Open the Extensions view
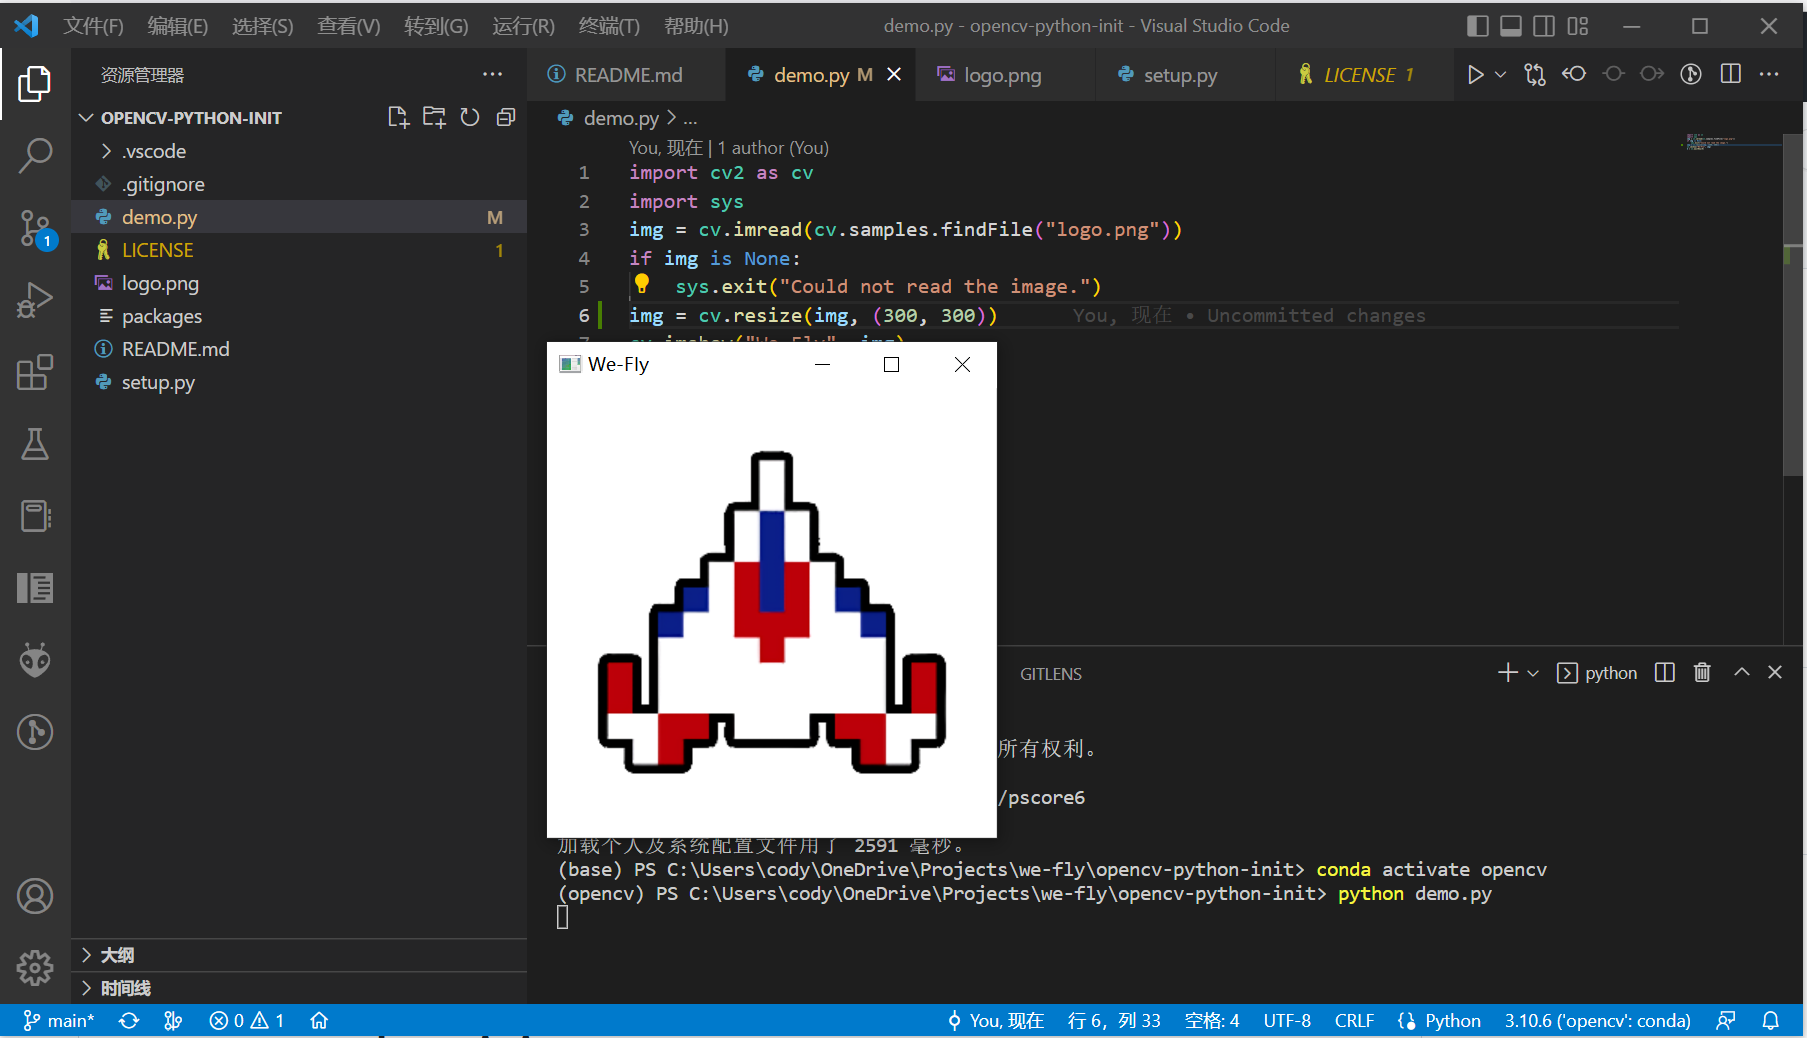Viewport: 1807px width, 1038px height. pos(35,373)
